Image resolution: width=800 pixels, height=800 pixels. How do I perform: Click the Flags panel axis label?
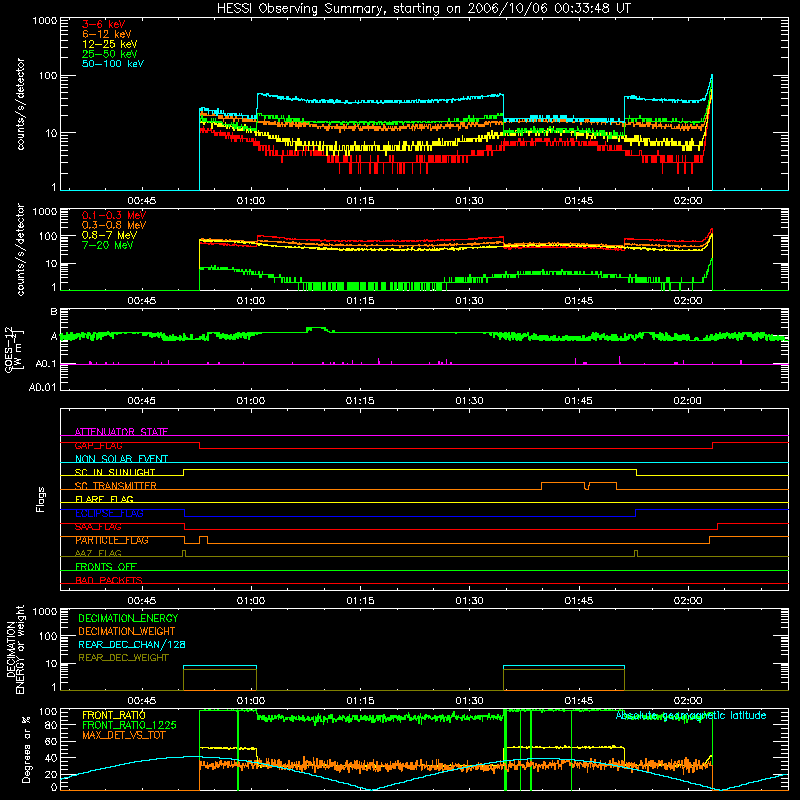point(40,499)
